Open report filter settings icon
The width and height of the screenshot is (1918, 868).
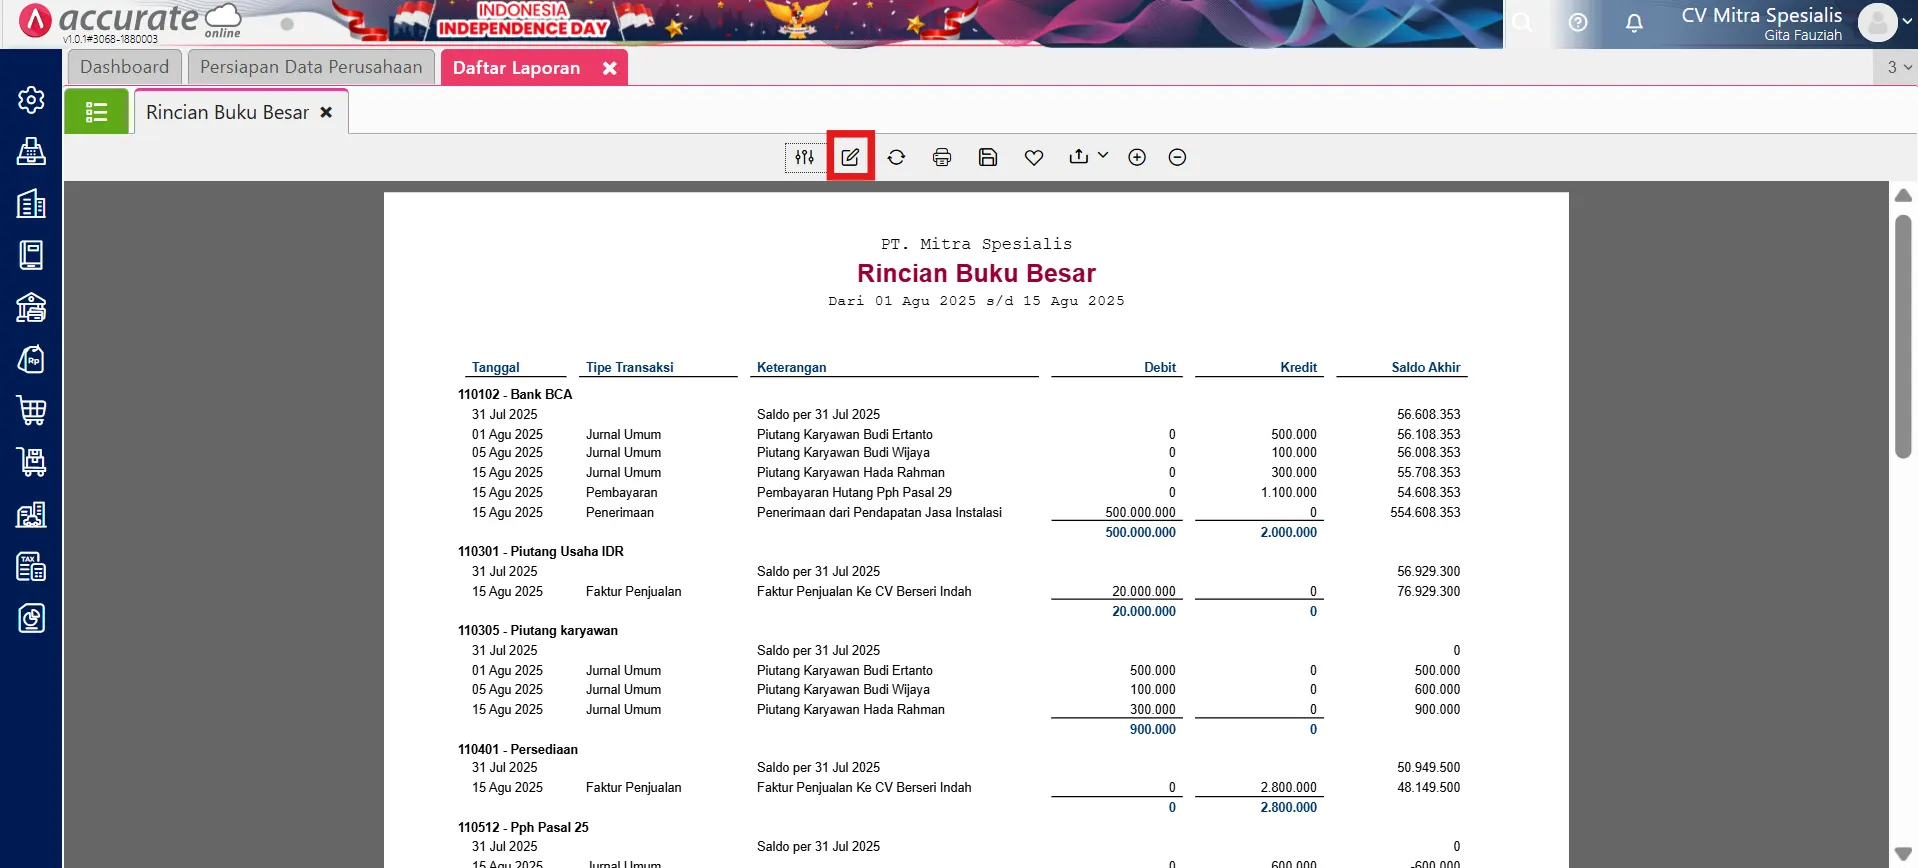(804, 157)
